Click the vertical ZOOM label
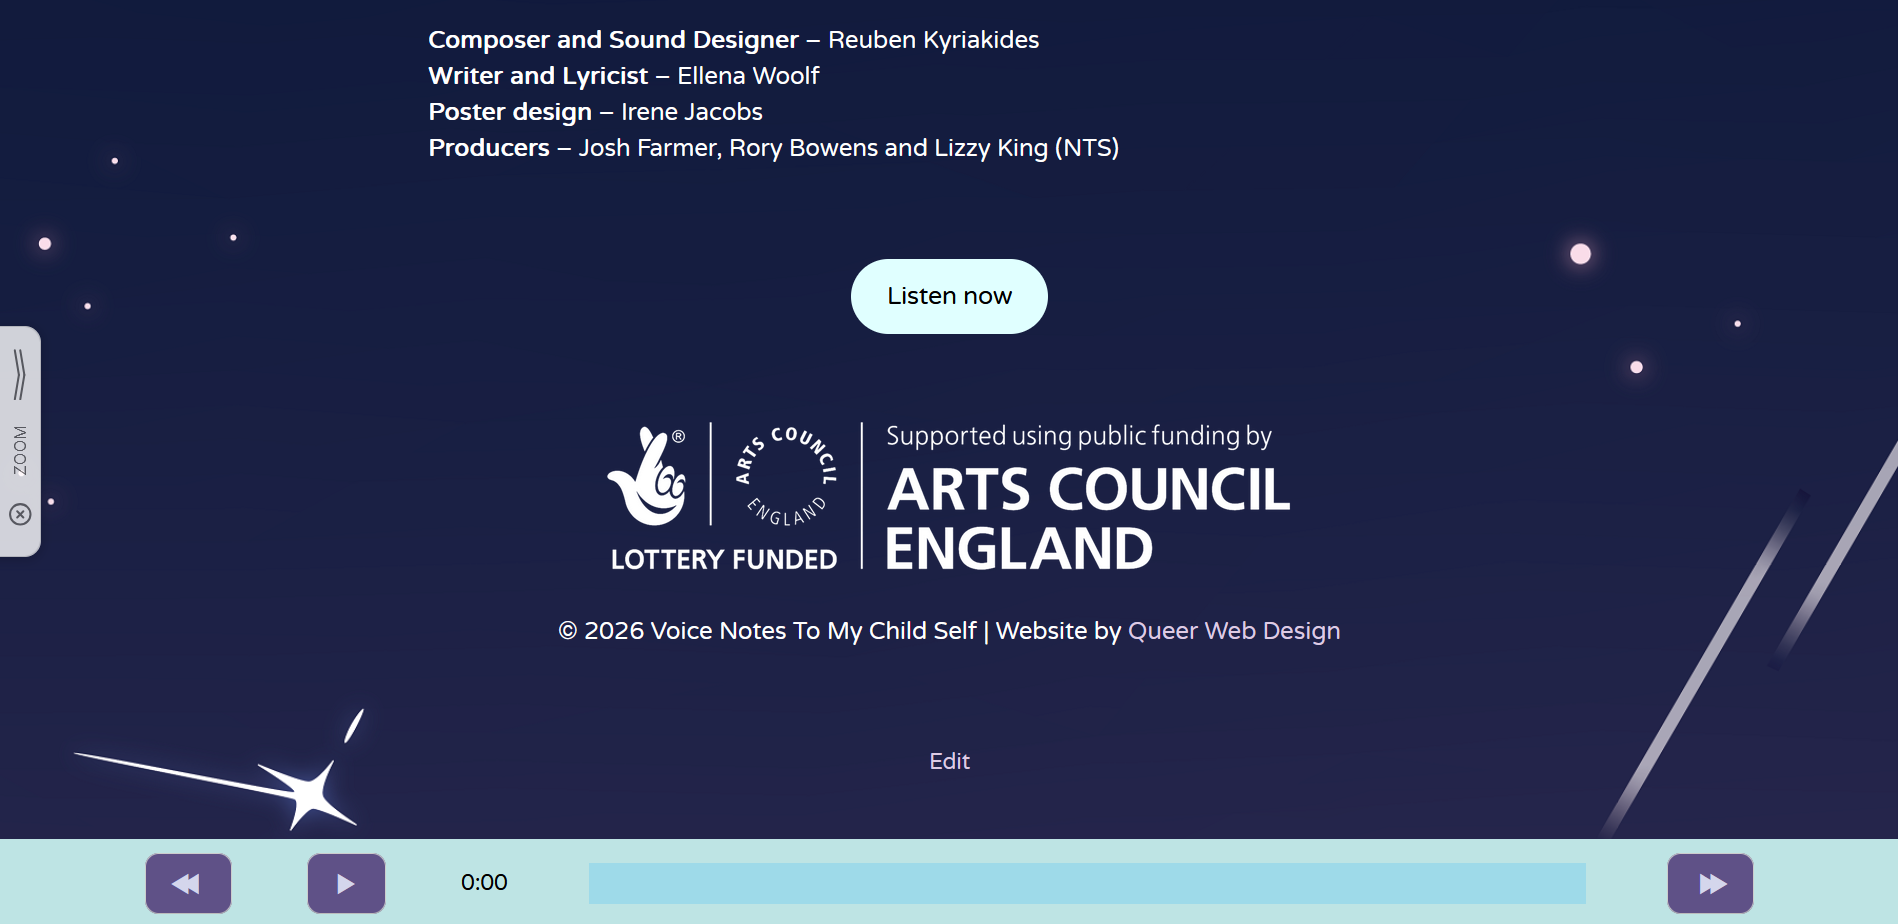The width and height of the screenshot is (1898, 924). (20, 450)
